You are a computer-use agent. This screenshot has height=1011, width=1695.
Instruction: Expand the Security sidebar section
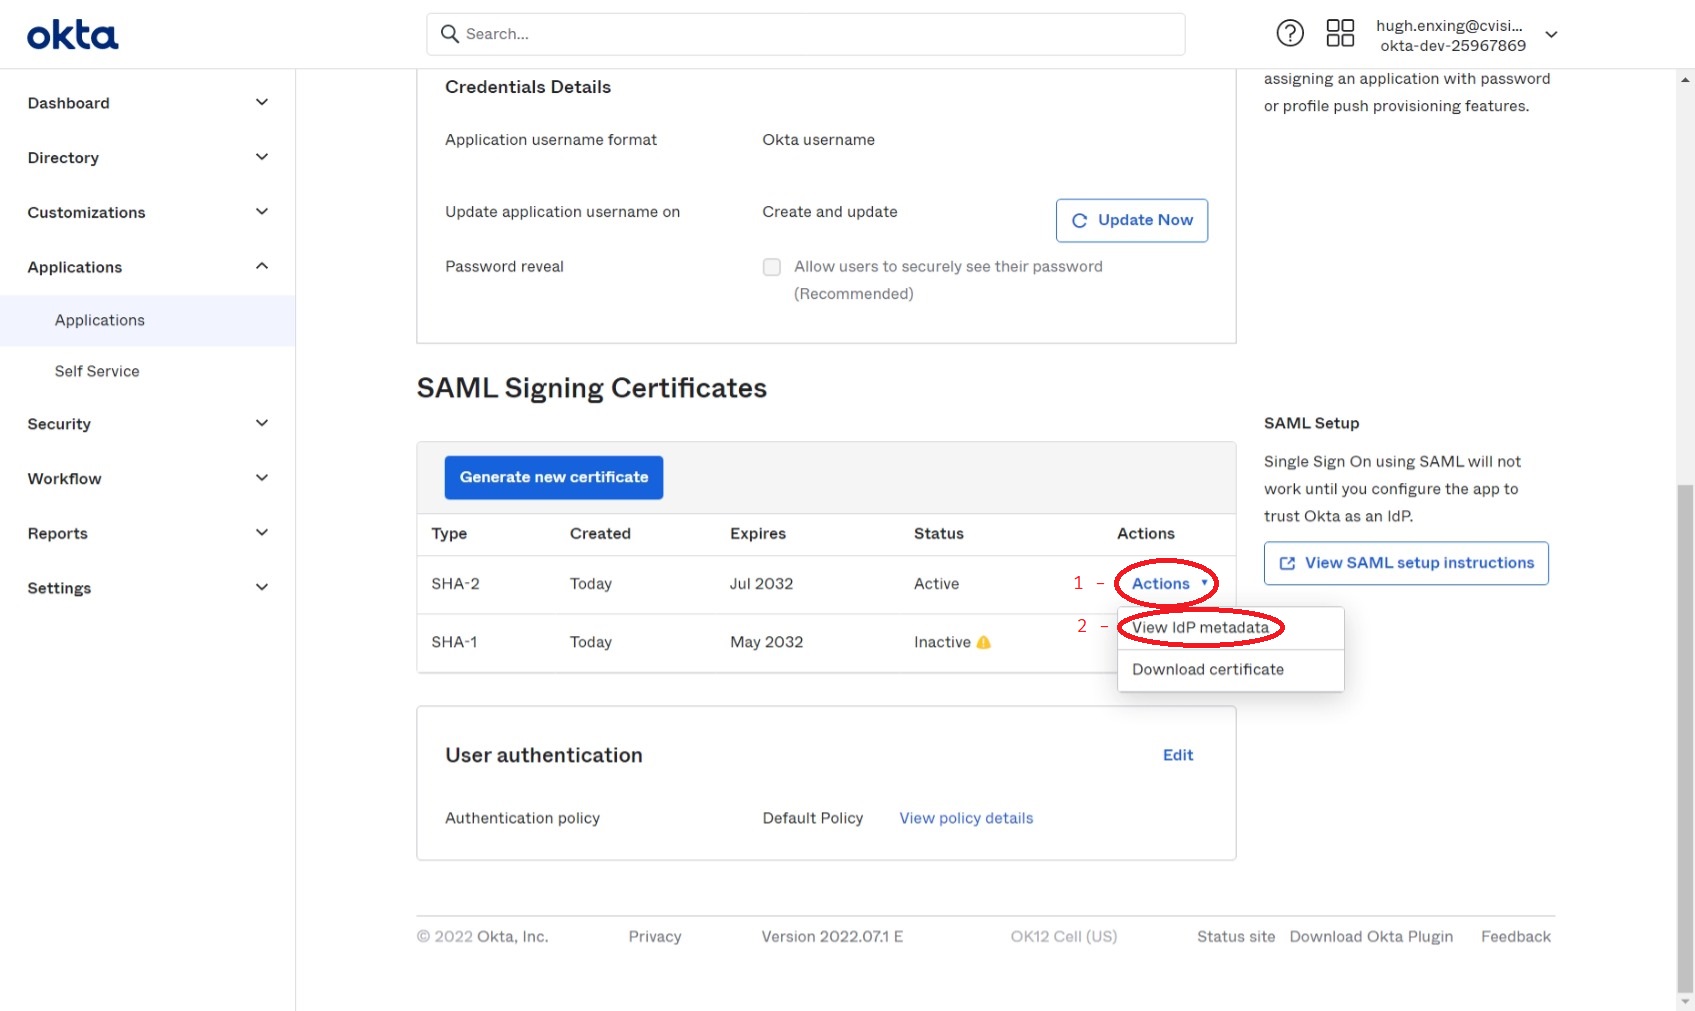tap(262, 424)
